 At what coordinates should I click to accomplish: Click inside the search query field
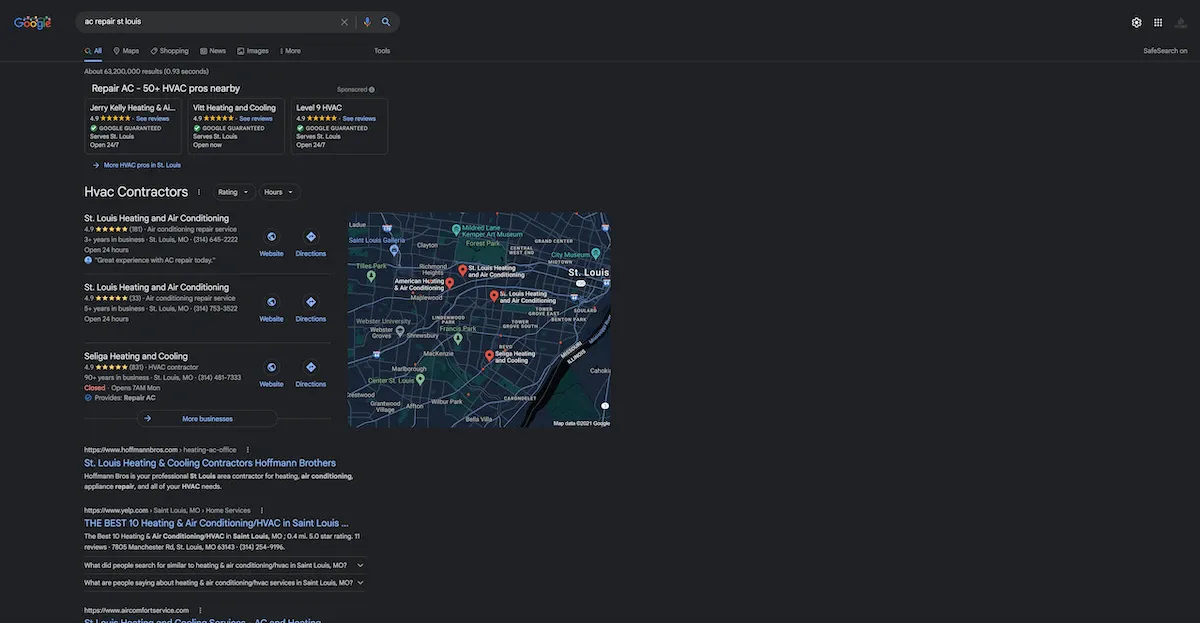pos(208,22)
